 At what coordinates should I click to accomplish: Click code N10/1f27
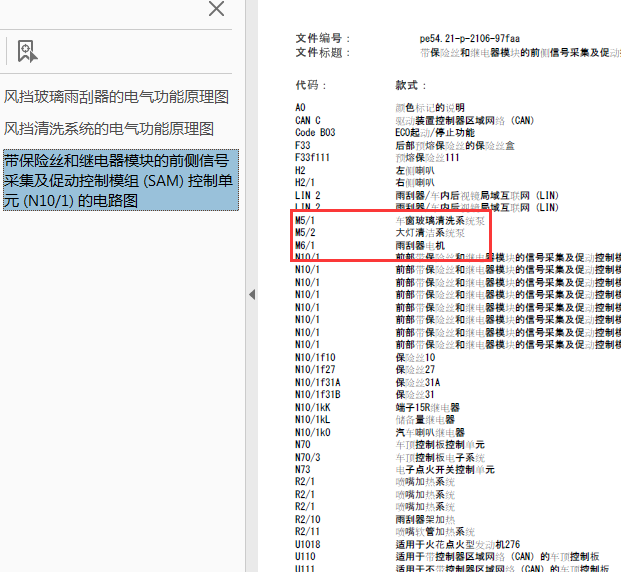(315, 370)
